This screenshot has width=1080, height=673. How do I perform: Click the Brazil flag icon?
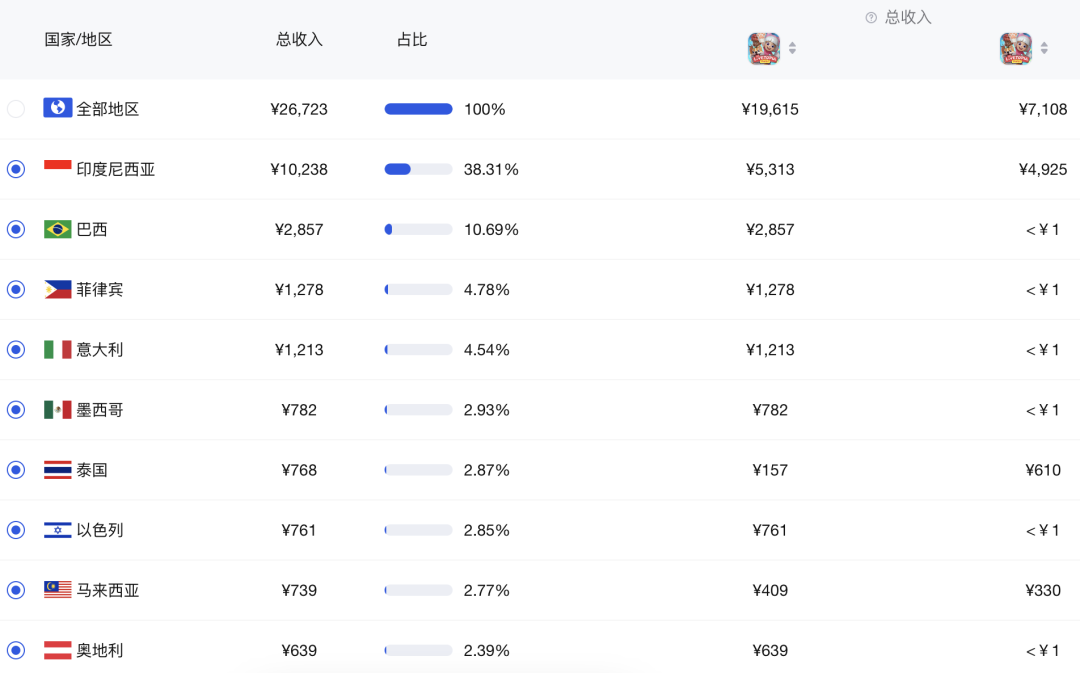point(58,229)
